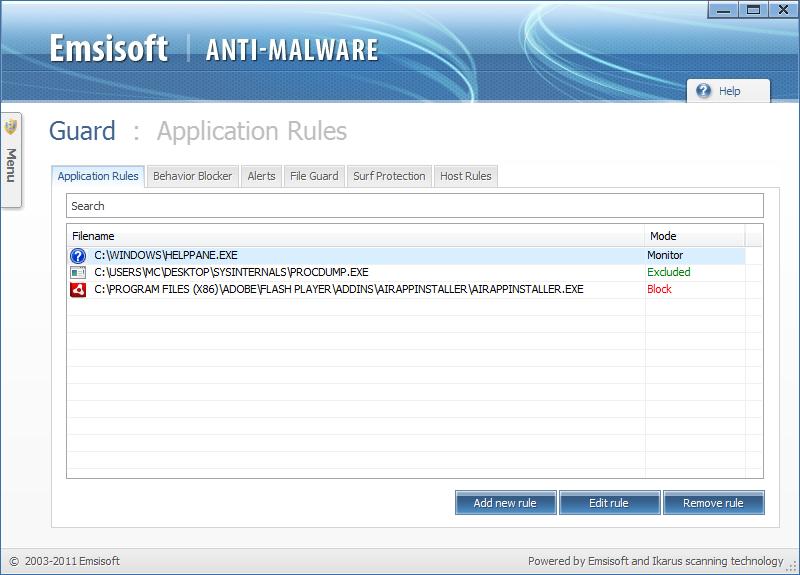Open the Host Rules tab
Screen dimensions: 800x575
(x=465, y=176)
